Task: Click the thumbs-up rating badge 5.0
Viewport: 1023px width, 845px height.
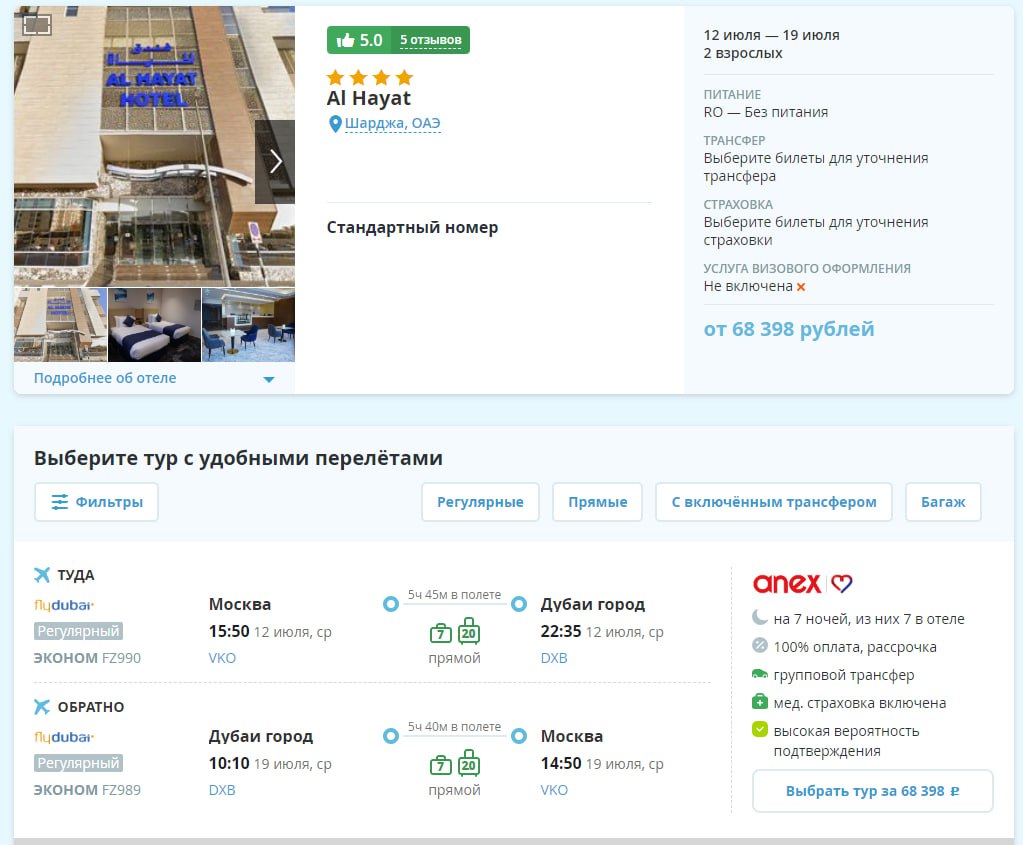Action: [x=360, y=40]
